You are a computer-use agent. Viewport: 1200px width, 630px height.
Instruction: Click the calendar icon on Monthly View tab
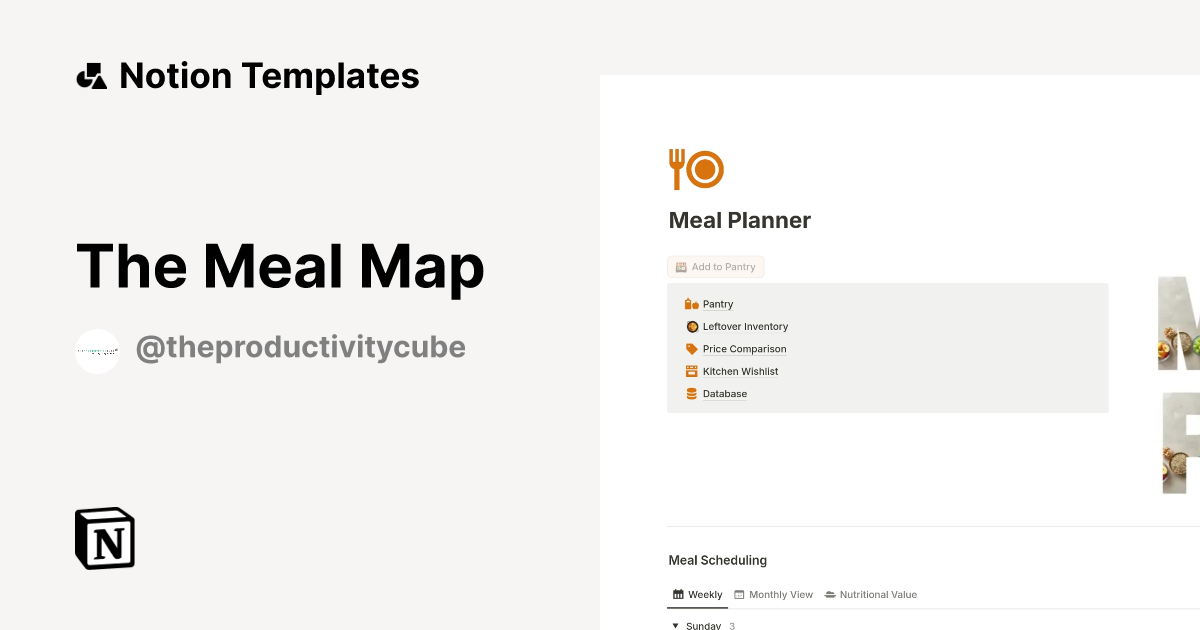(x=737, y=594)
